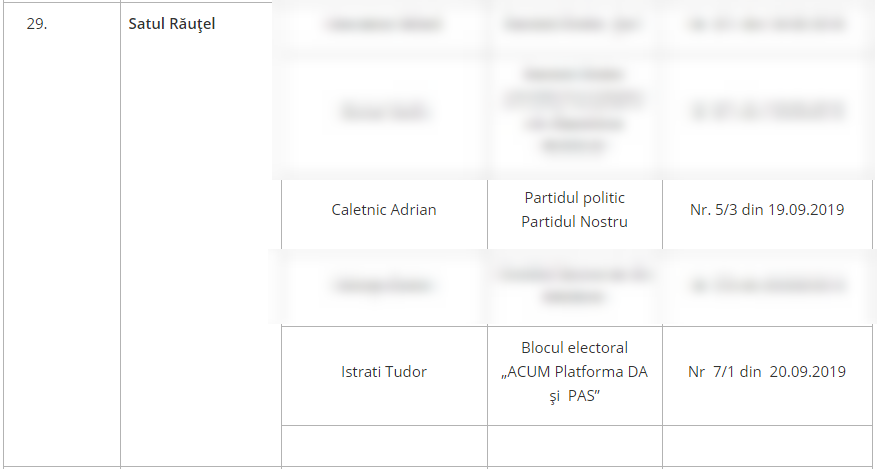The width and height of the screenshot is (877, 469).
Task: Click decision Nr. 5/3 din 19.09.2019
Action: (x=767, y=210)
